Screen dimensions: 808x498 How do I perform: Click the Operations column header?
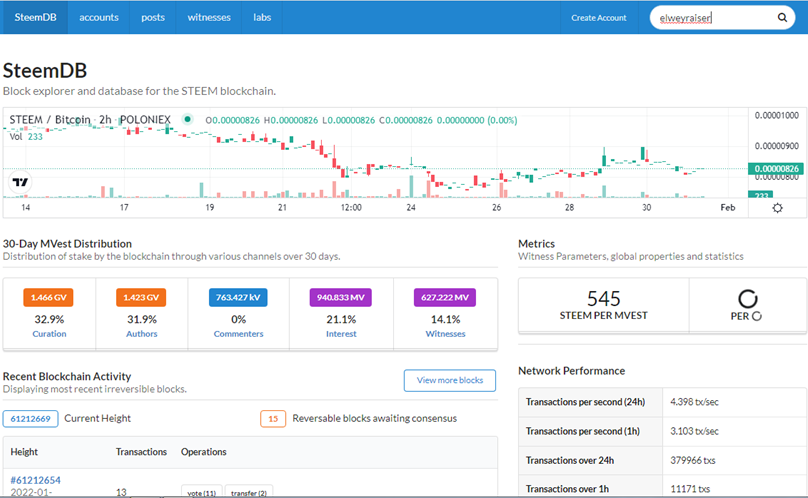click(x=204, y=452)
